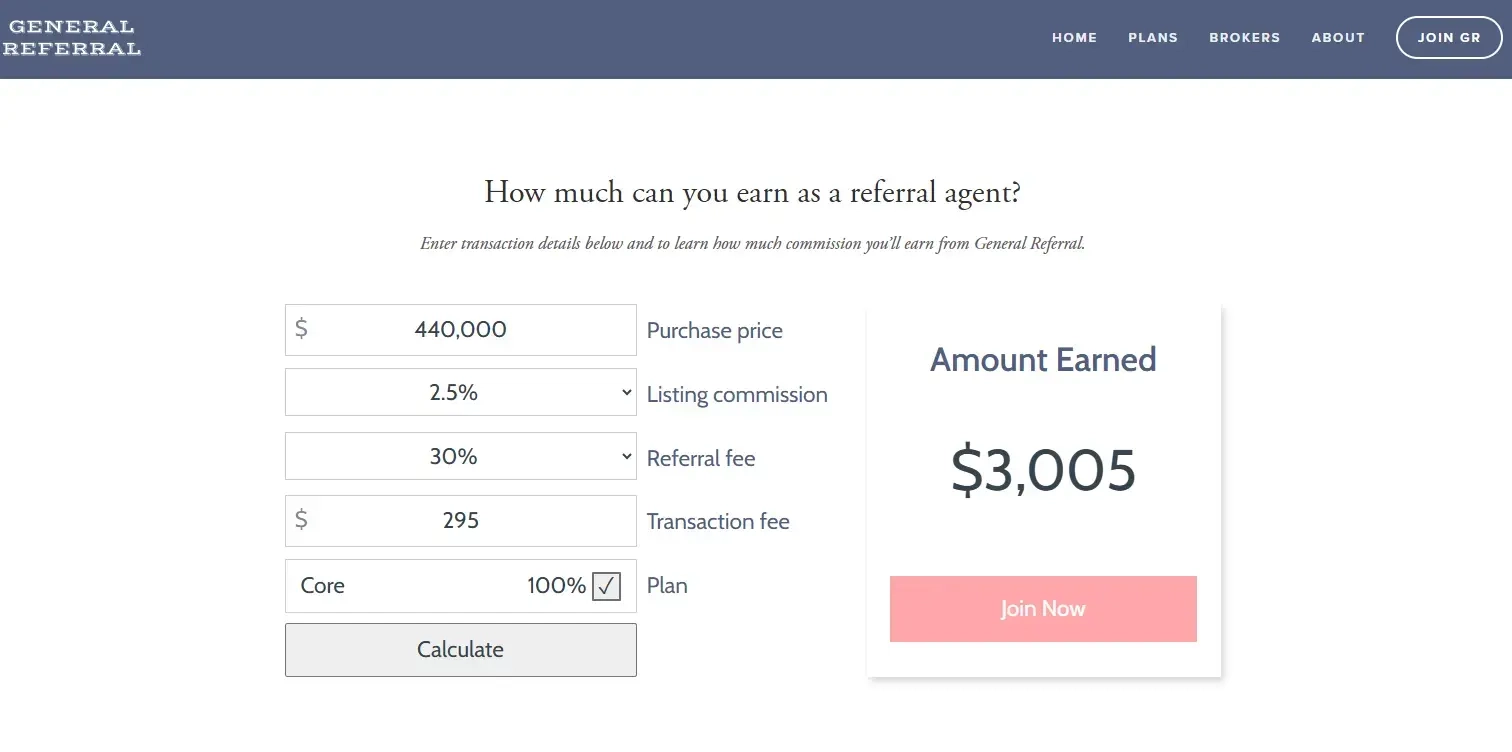Screen dimensions: 1512x752
Task: Click the Referral fee dropdown chevron
Action: tap(626, 457)
